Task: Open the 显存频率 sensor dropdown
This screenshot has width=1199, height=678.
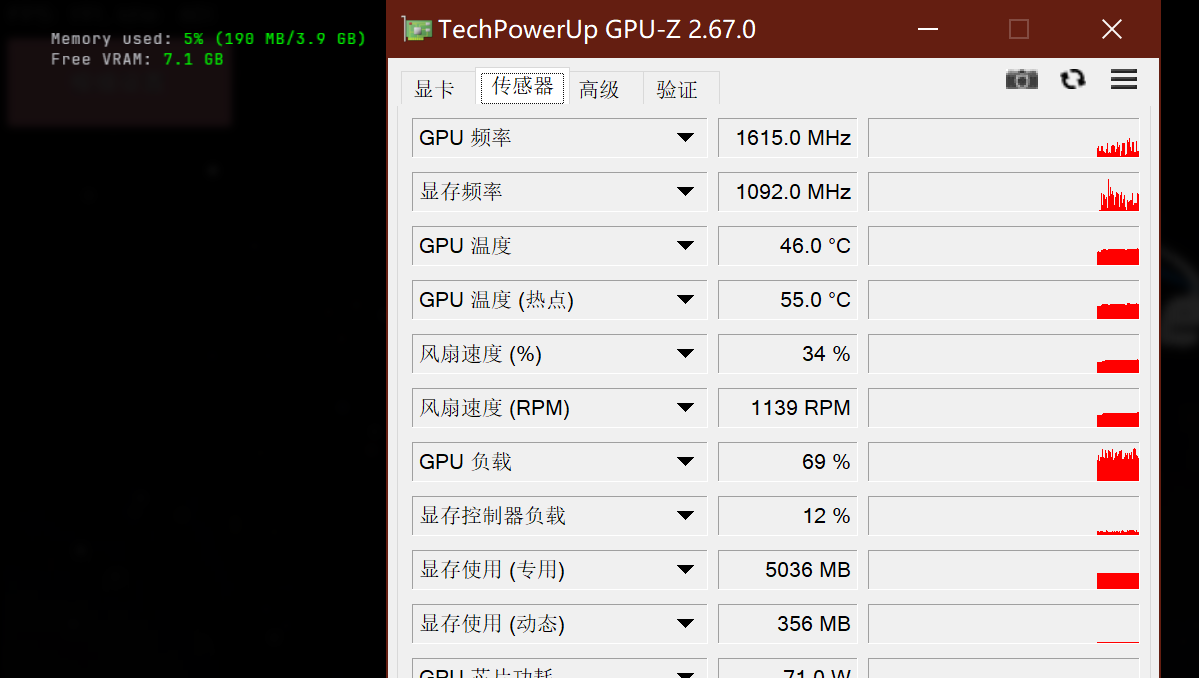Action: point(685,192)
